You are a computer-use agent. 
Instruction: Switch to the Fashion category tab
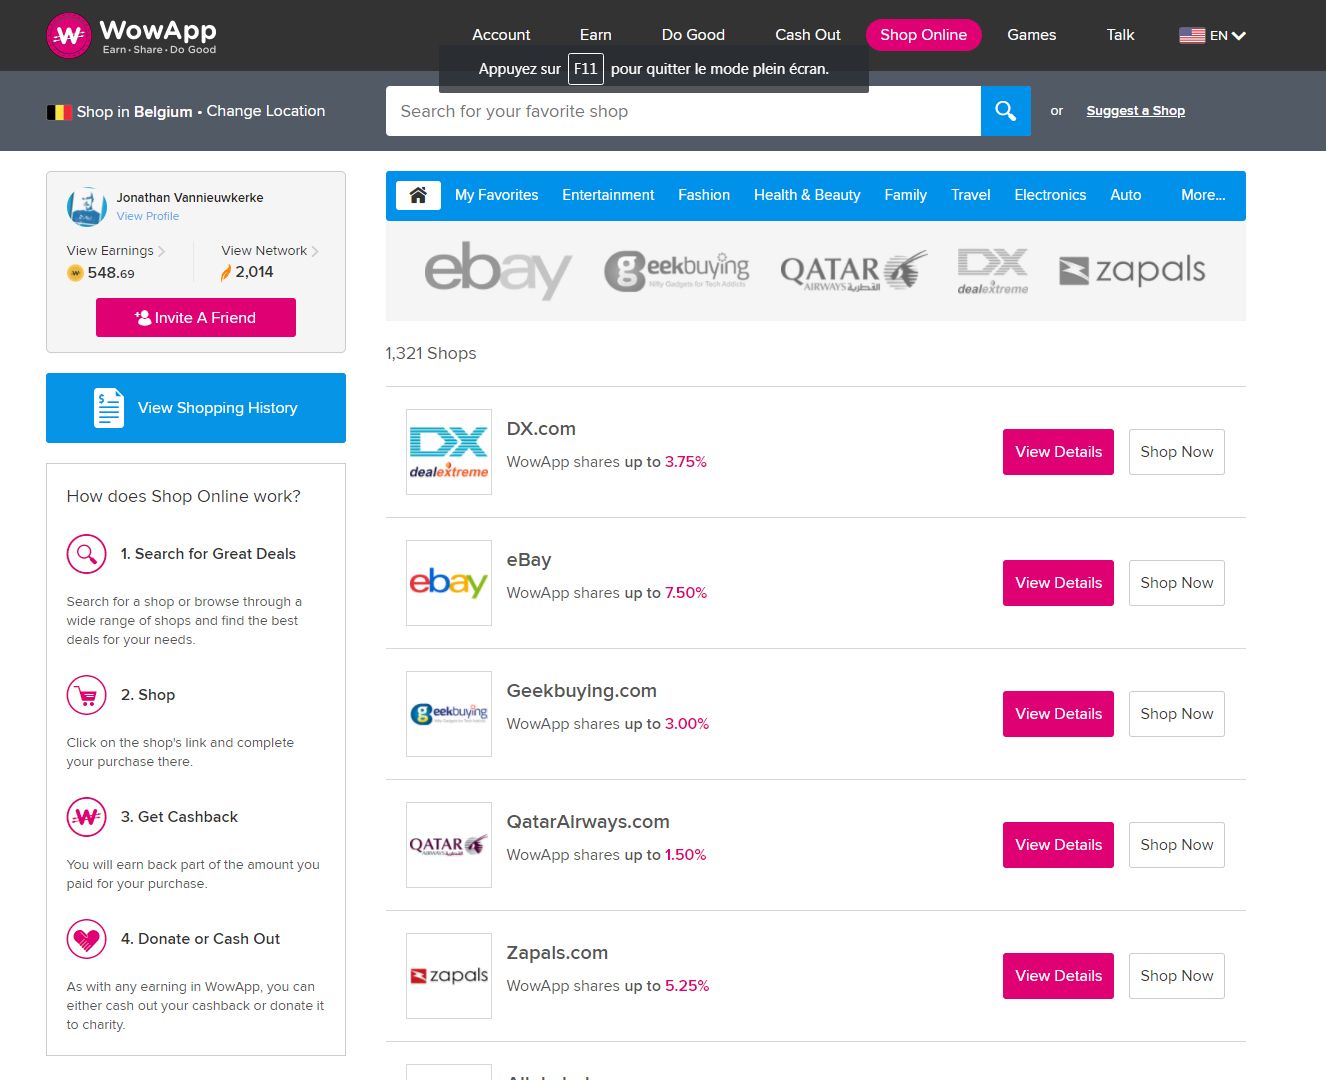coord(704,195)
